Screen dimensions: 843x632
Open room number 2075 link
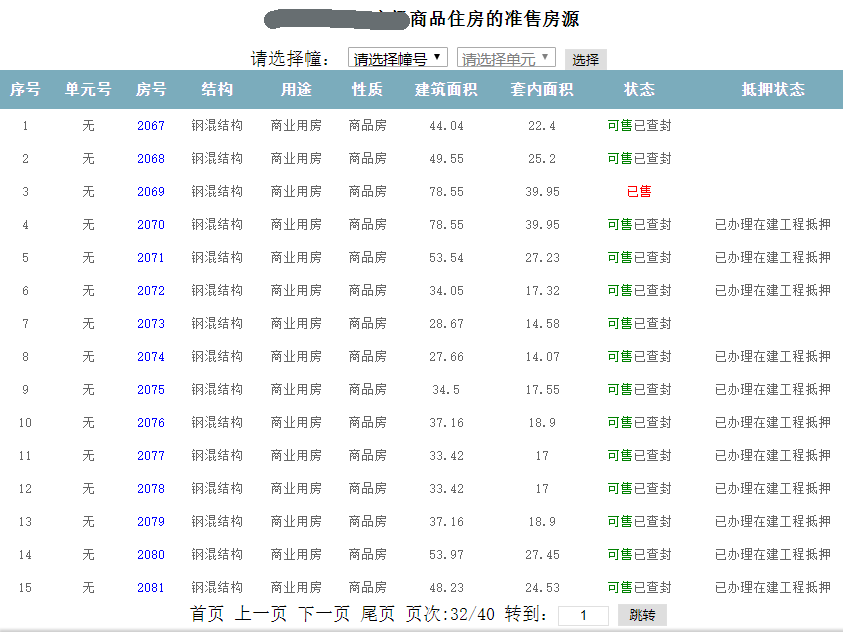click(151, 390)
